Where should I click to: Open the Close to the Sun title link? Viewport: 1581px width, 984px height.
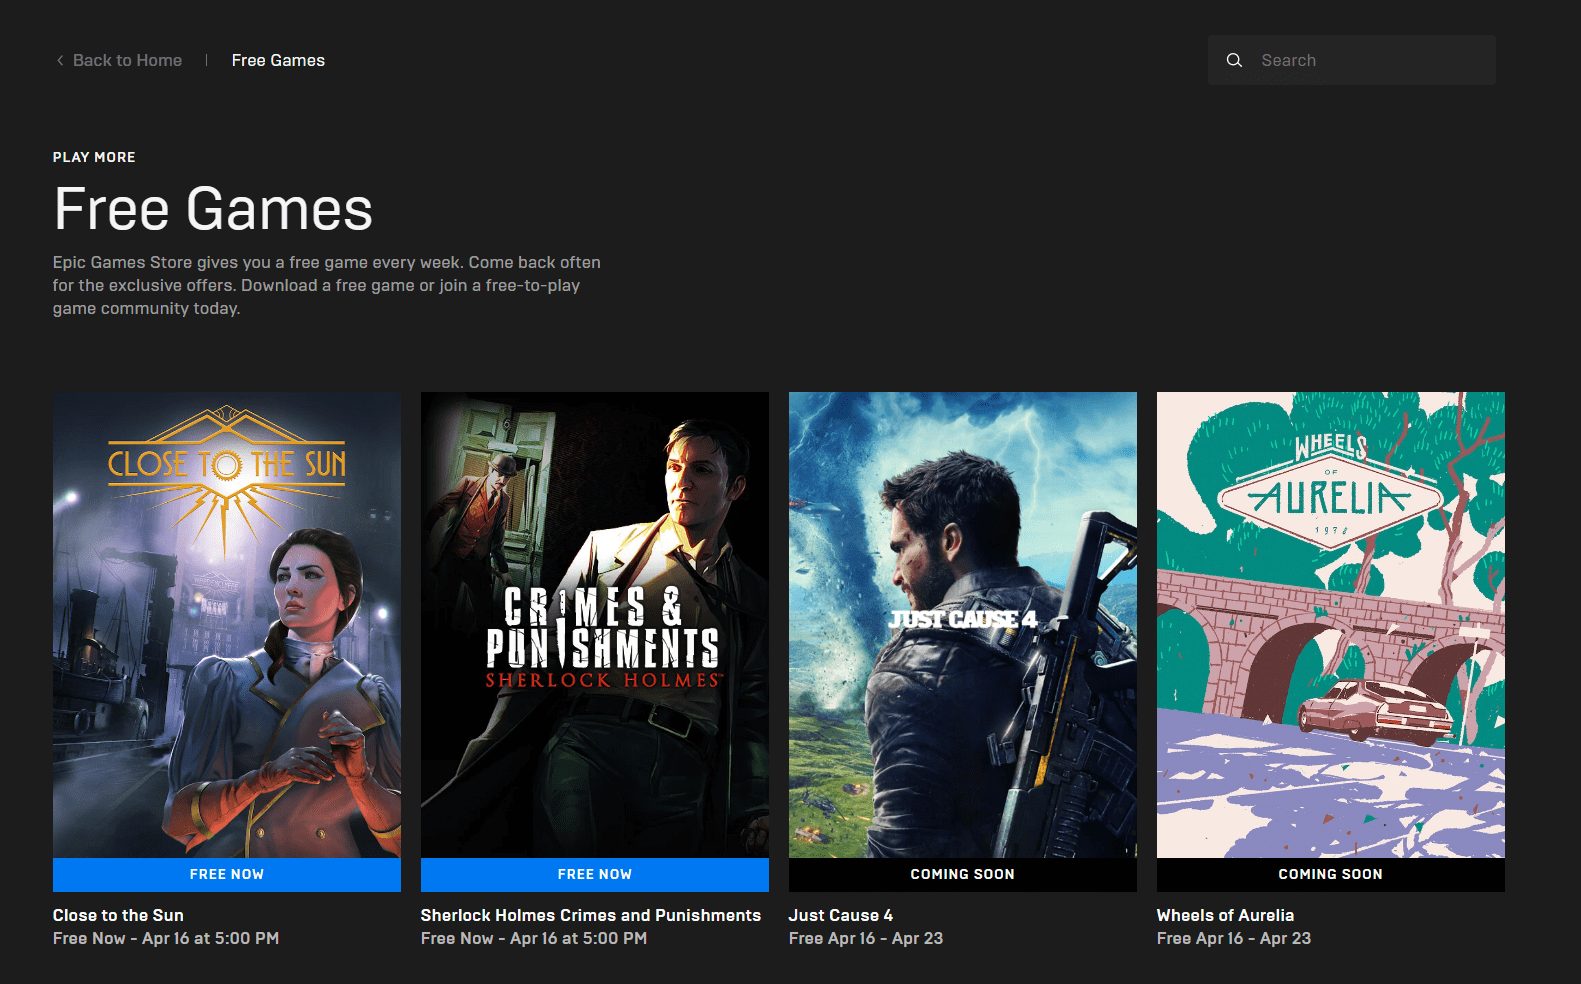click(x=118, y=915)
